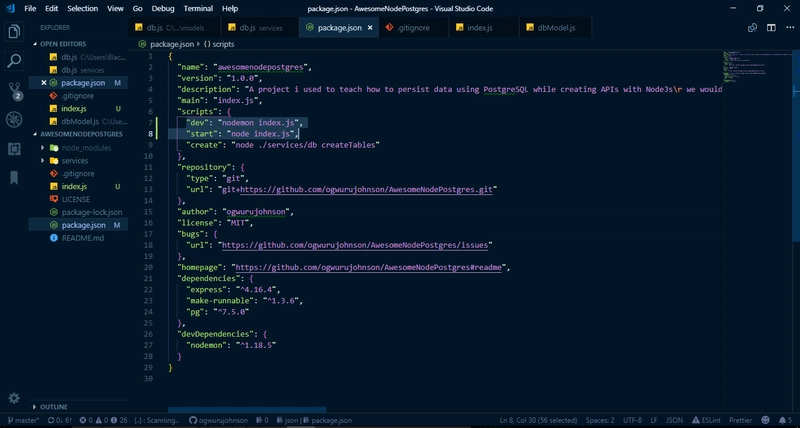
Task: Open the Explorer view in activity bar
Action: pos(14,31)
